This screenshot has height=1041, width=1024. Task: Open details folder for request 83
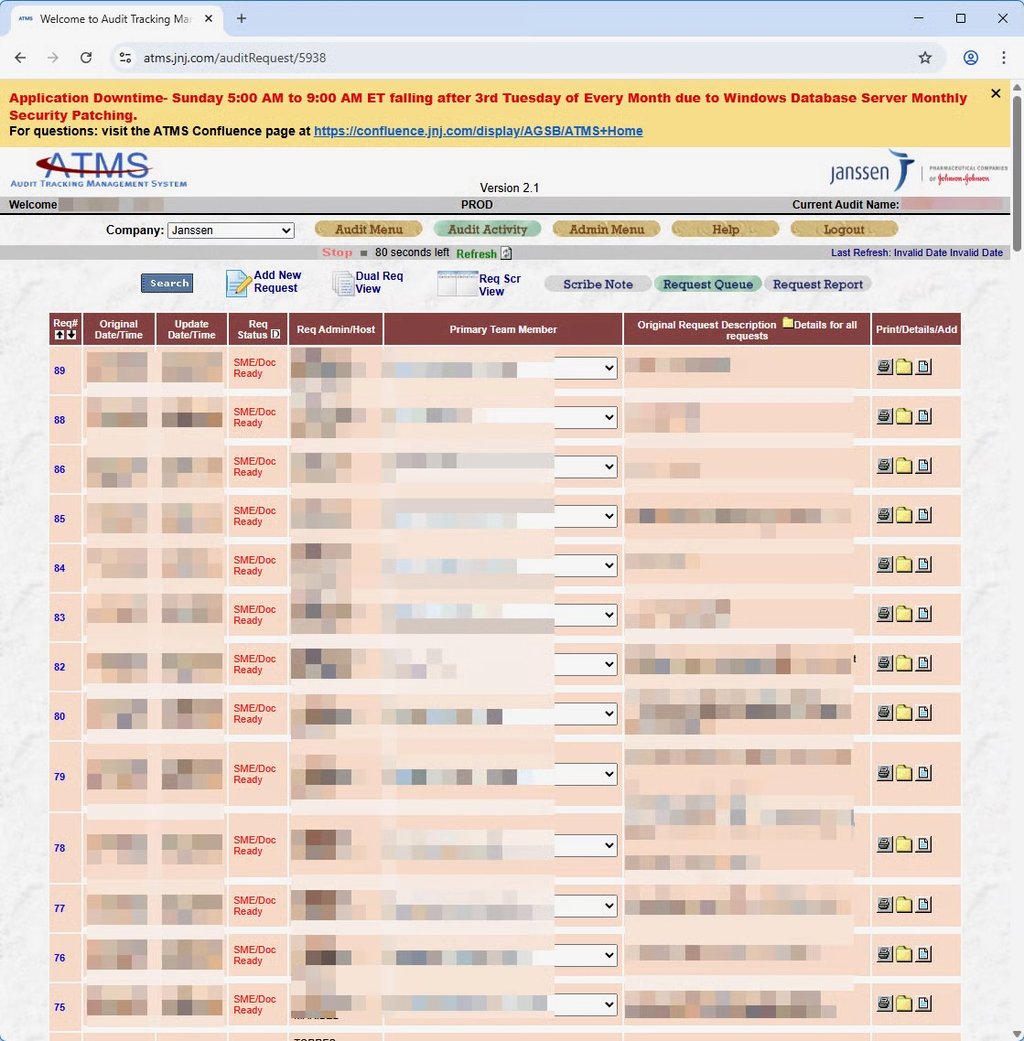coord(904,613)
